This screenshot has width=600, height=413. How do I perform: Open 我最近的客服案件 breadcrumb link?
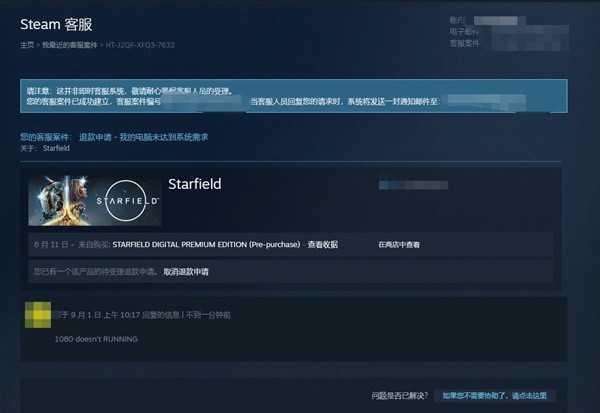tap(70, 45)
